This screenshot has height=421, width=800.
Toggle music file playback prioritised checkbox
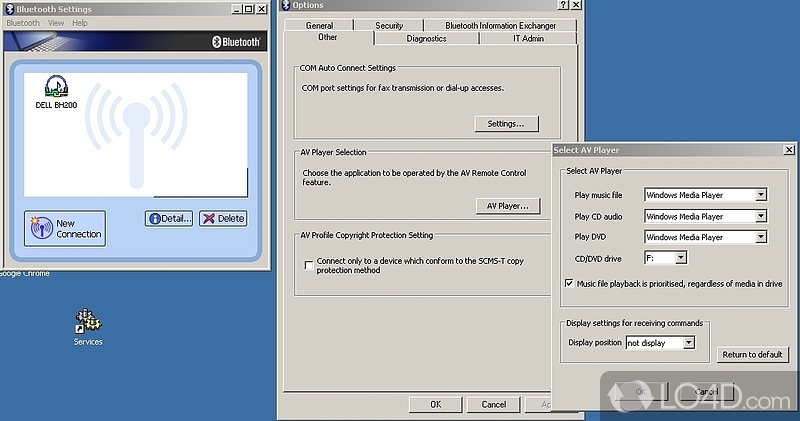569,283
